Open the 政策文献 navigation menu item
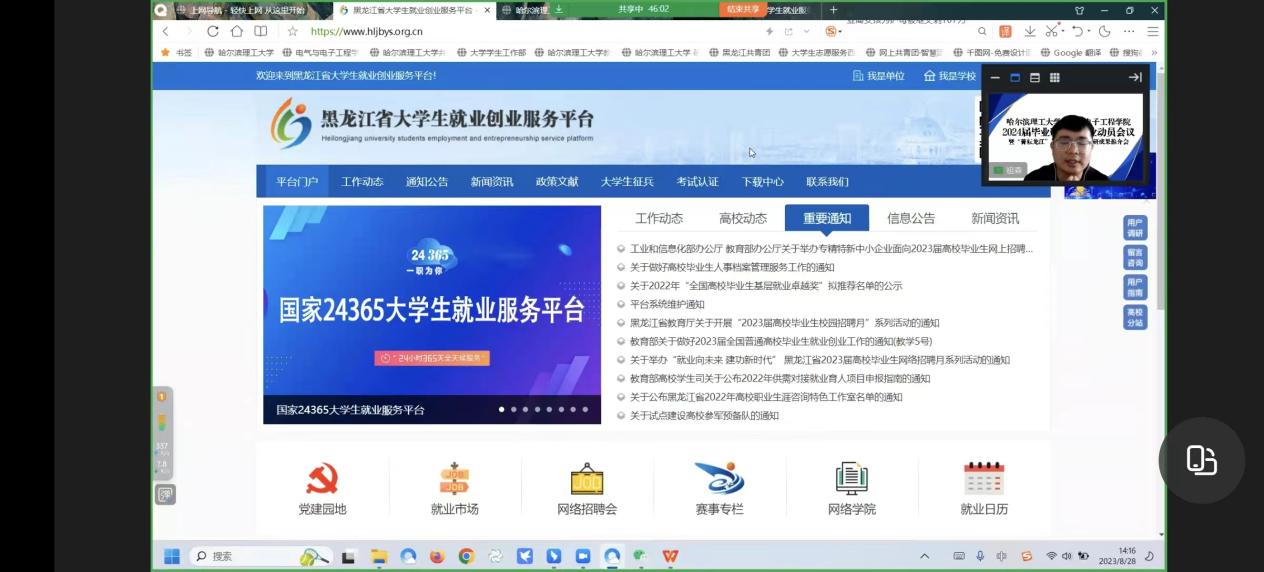Viewport: 1264px width, 572px height. pyautogui.click(x=557, y=181)
